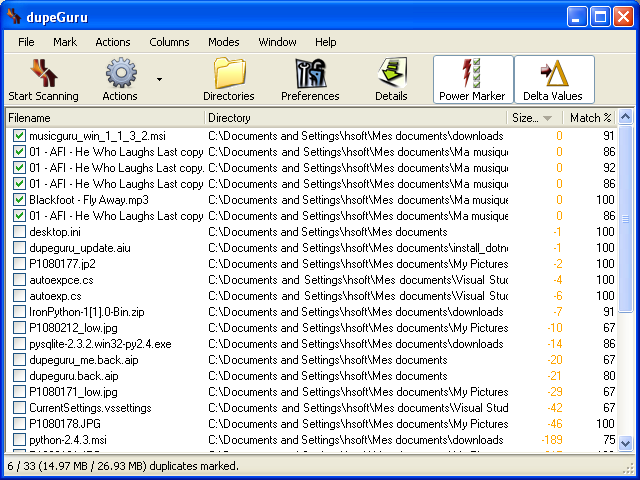Open the Help menu
Viewport: 640px width, 480px height.
(x=325, y=42)
